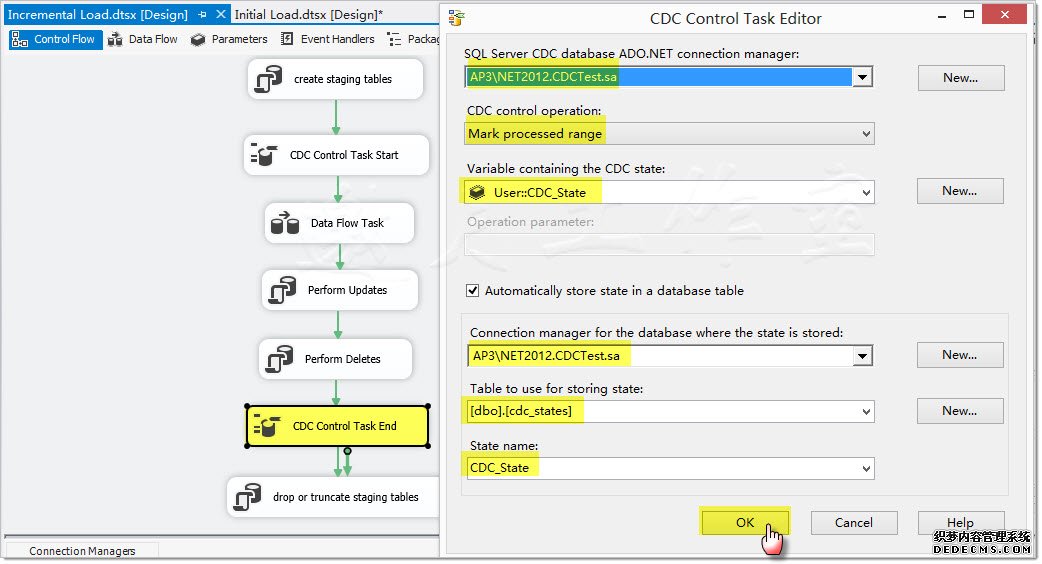The image size is (1042, 564).
Task: Select the CDC Control Task End icon
Action: [x=266, y=426]
